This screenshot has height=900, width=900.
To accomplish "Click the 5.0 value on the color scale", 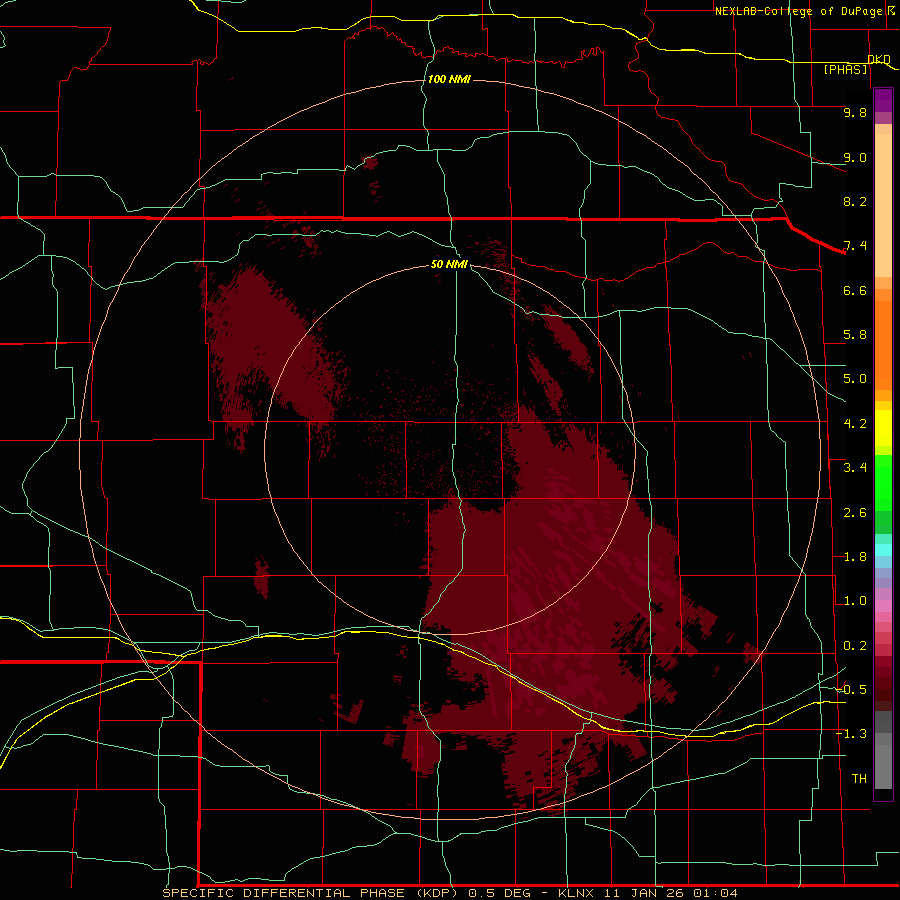I will (x=855, y=379).
